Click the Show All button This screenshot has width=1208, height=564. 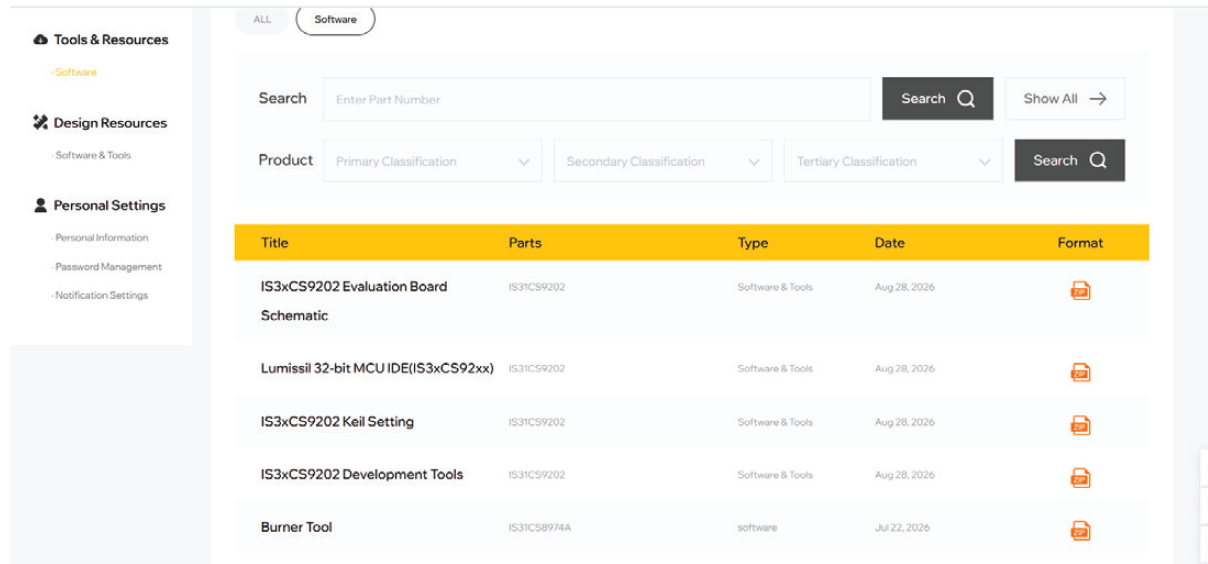tap(1065, 98)
